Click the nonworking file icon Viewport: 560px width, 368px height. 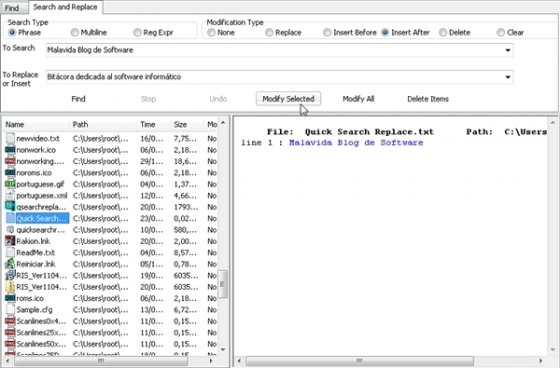click(10, 161)
